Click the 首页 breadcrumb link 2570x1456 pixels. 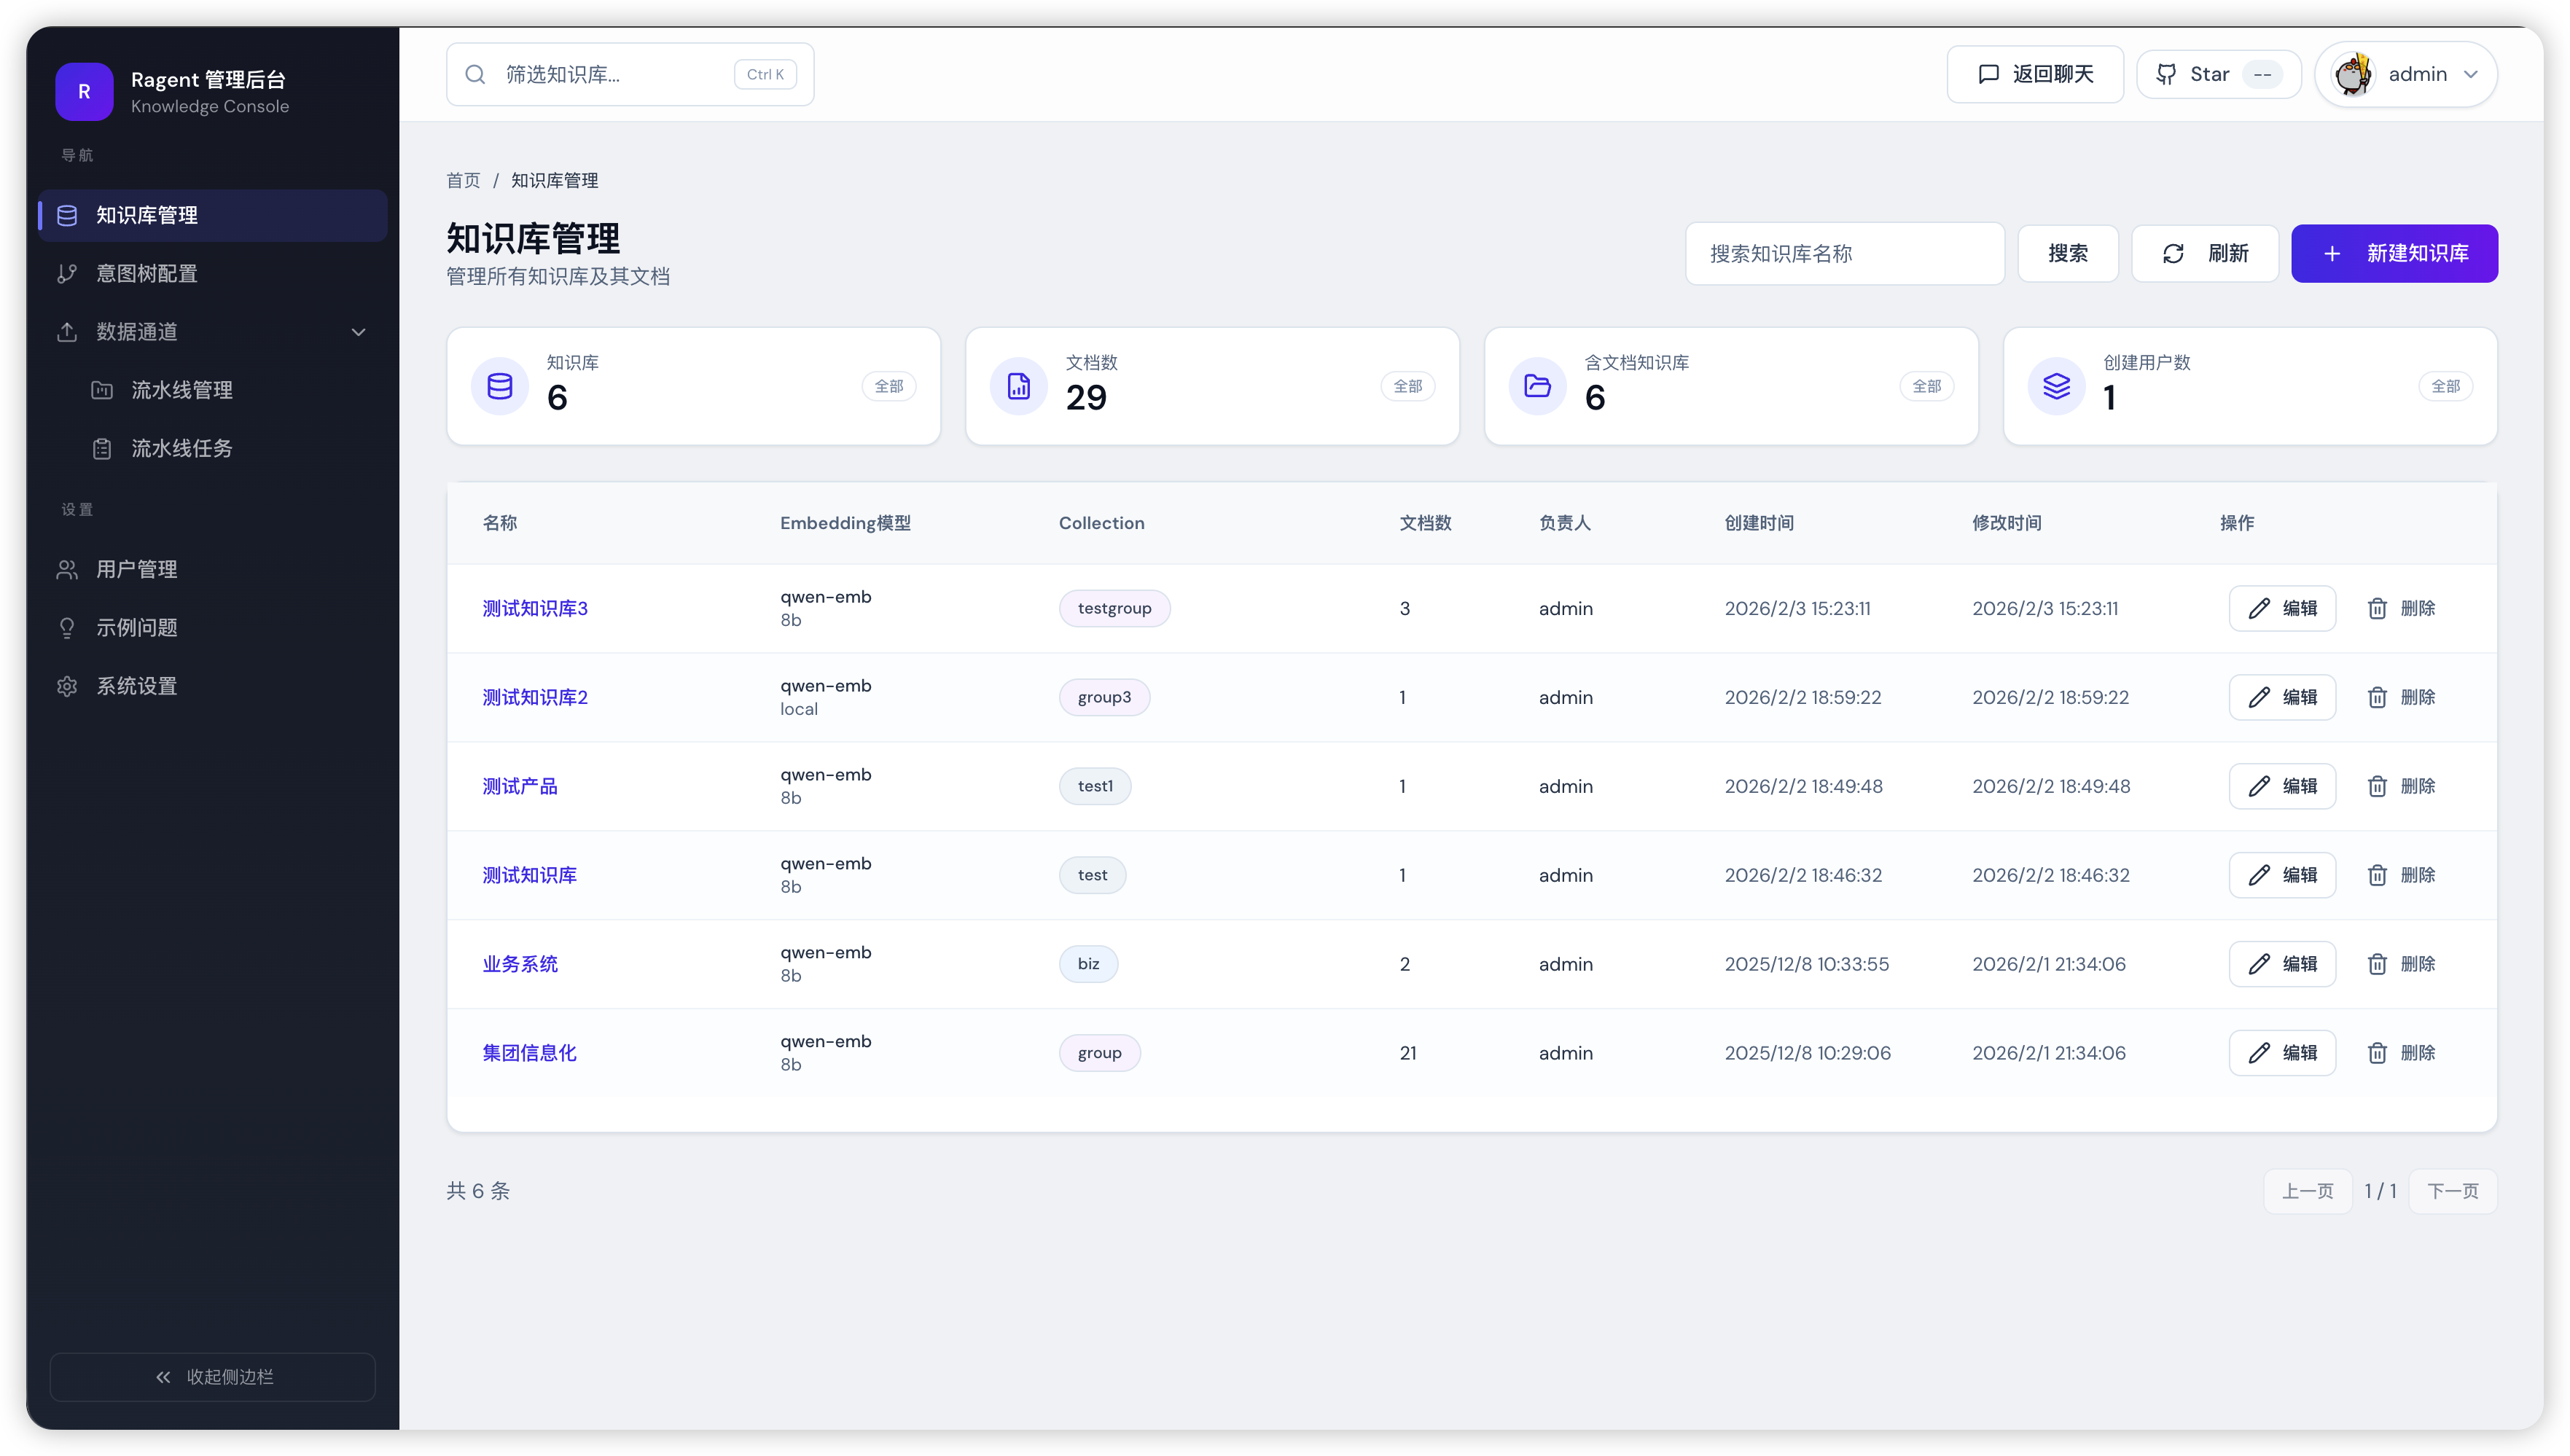coord(463,181)
